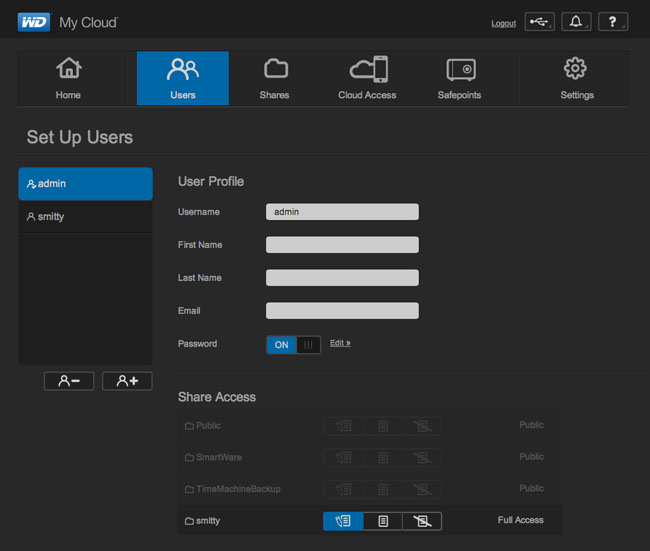The width and height of the screenshot is (650, 551).
Task: Click the My Cloud title text
Action: pyautogui.click(x=88, y=23)
